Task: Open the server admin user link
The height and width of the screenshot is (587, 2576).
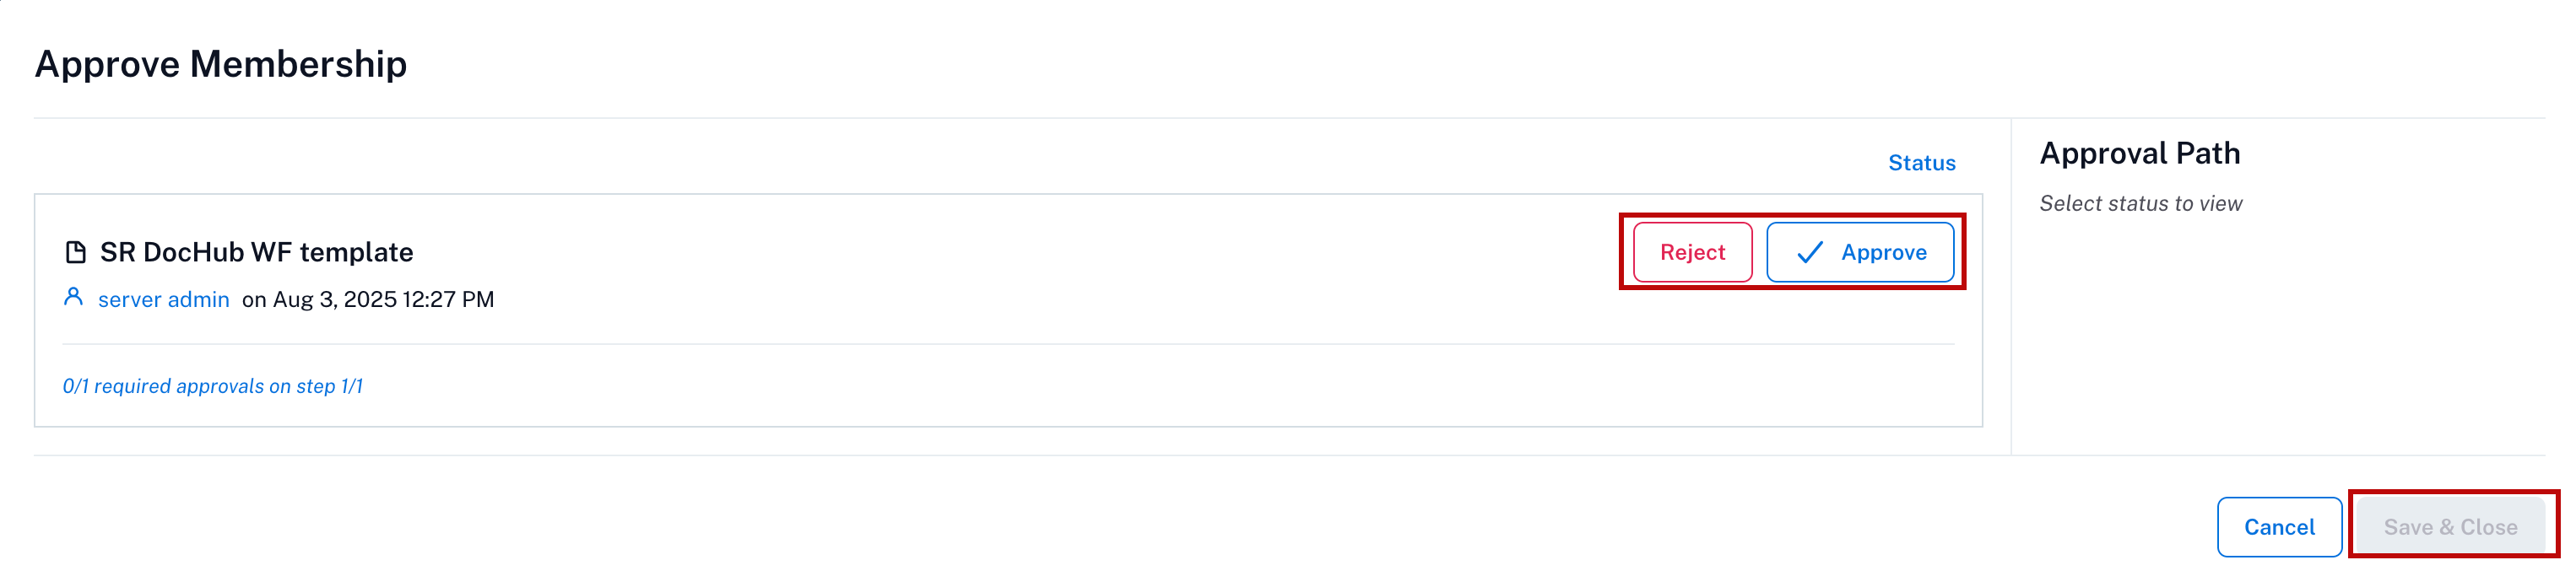Action: (164, 299)
